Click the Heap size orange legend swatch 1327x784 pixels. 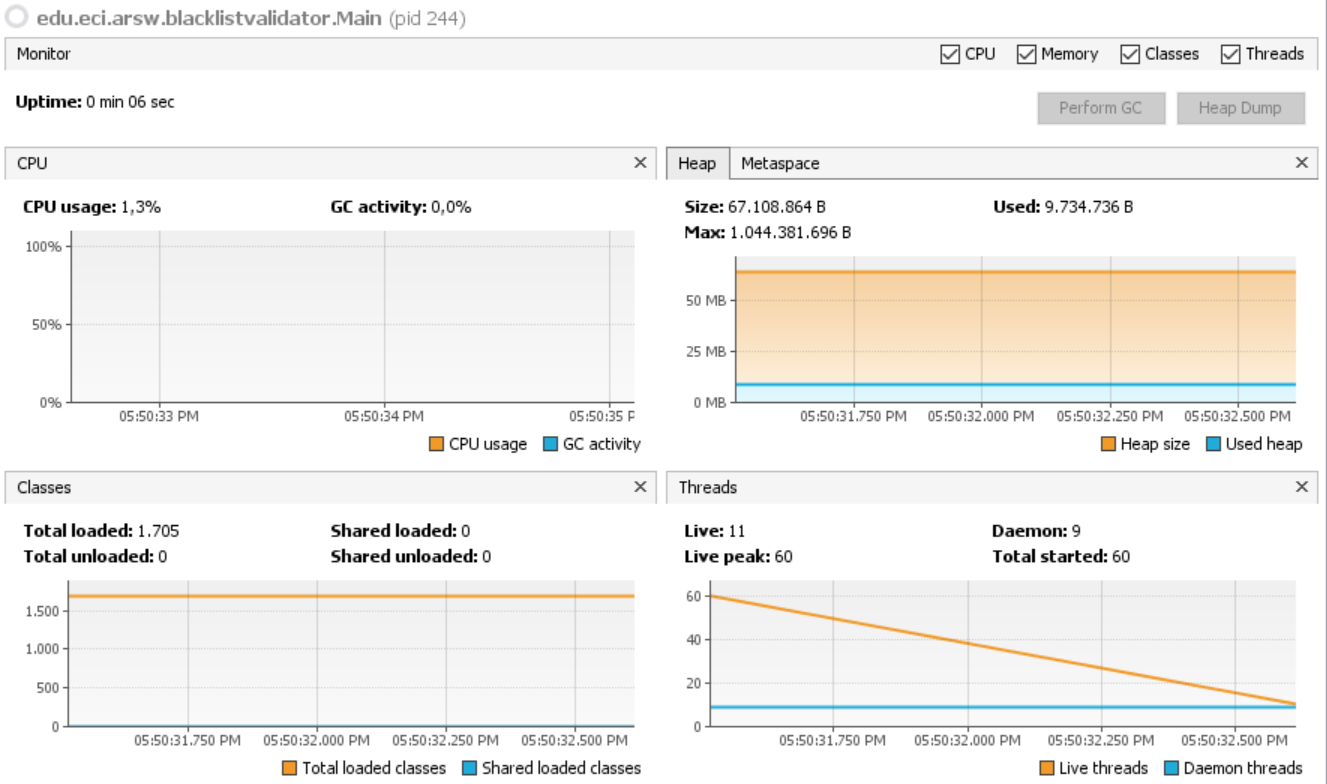[1108, 444]
